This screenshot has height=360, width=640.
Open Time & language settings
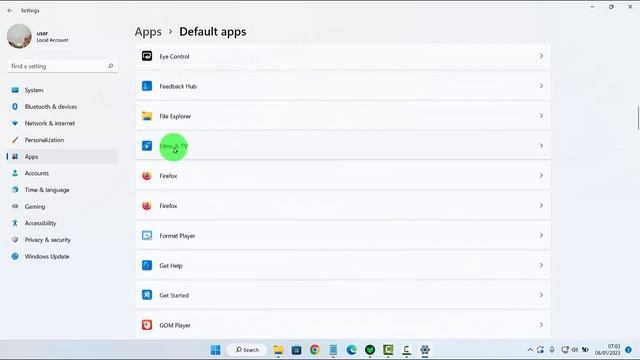coord(62,190)
